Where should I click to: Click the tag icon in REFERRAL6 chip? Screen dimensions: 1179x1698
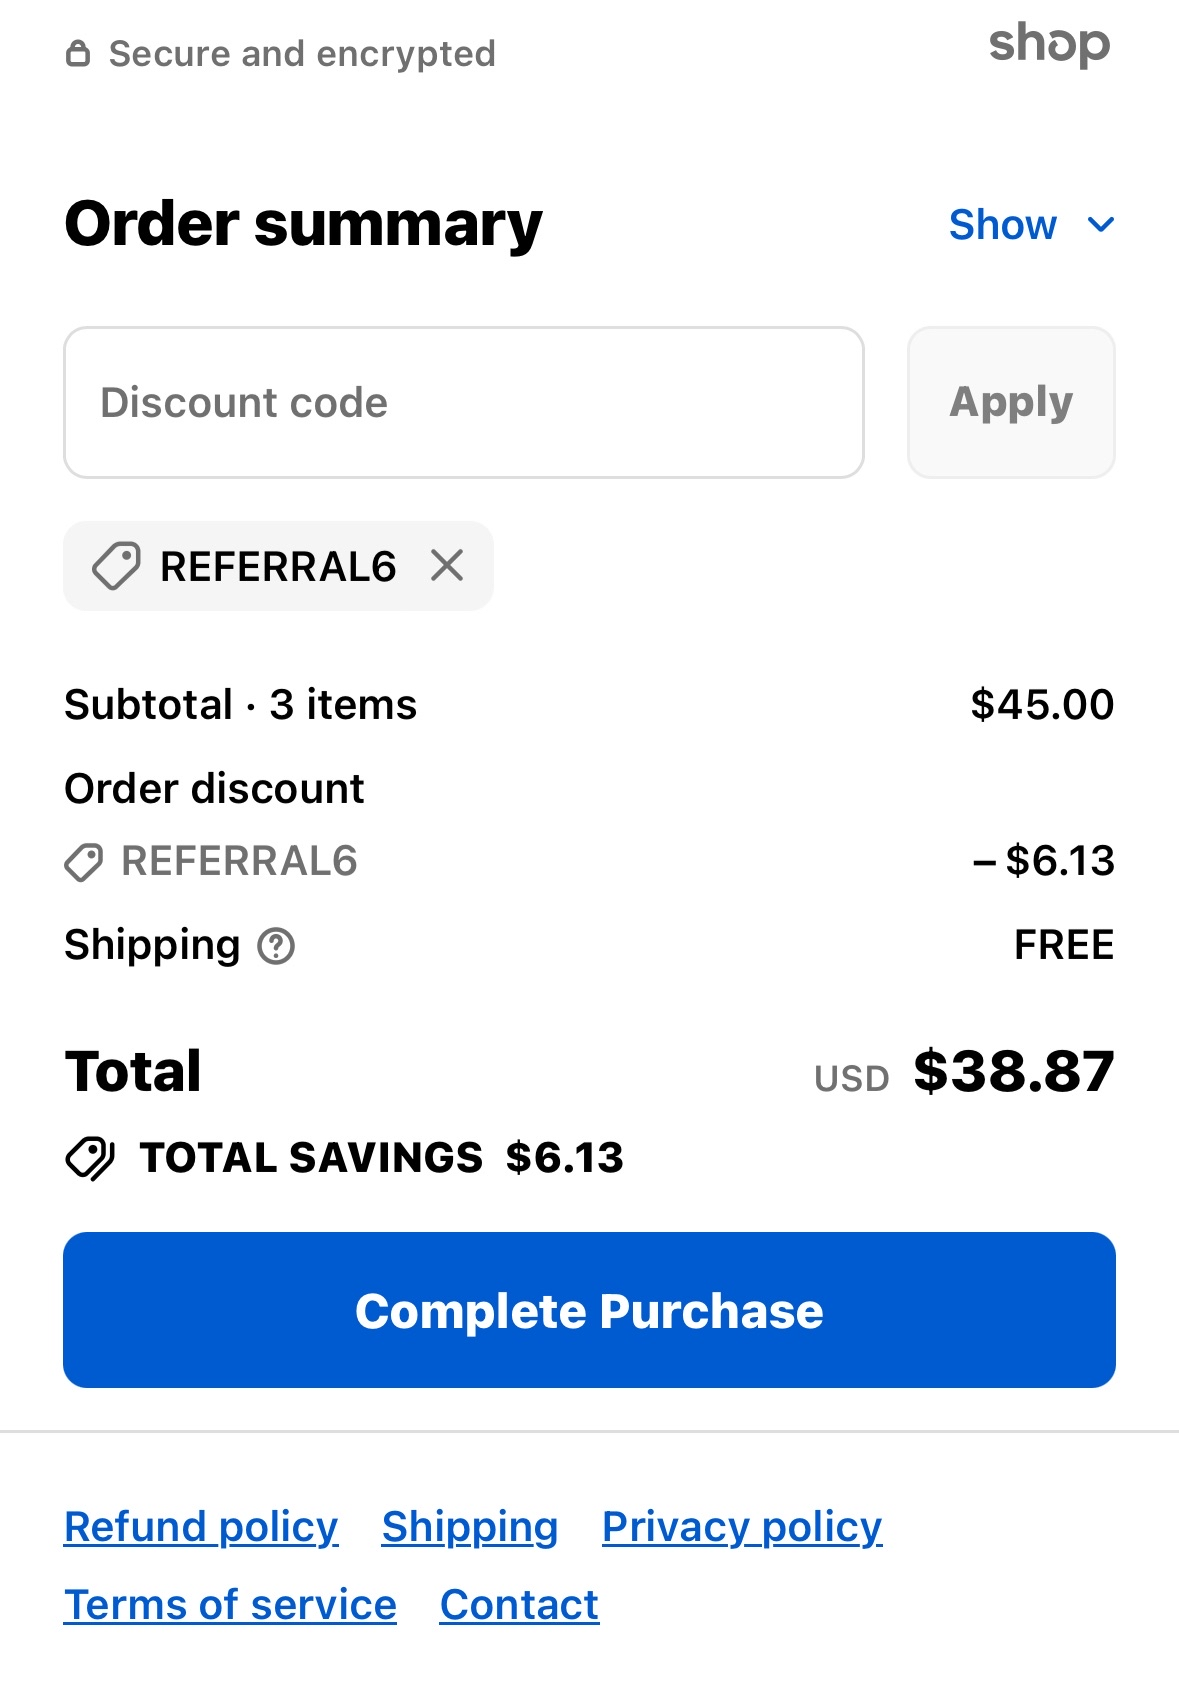(x=116, y=566)
